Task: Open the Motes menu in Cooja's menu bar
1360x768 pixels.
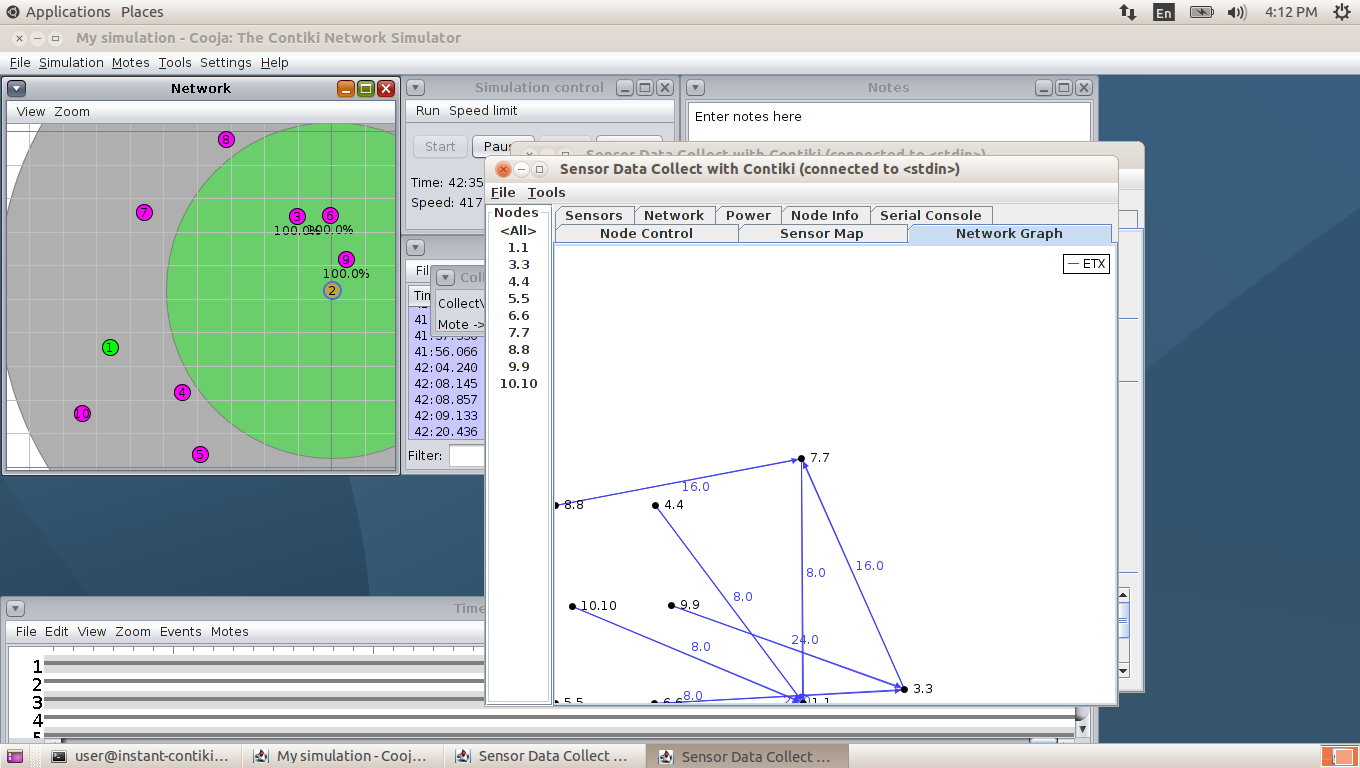Action: [x=130, y=62]
